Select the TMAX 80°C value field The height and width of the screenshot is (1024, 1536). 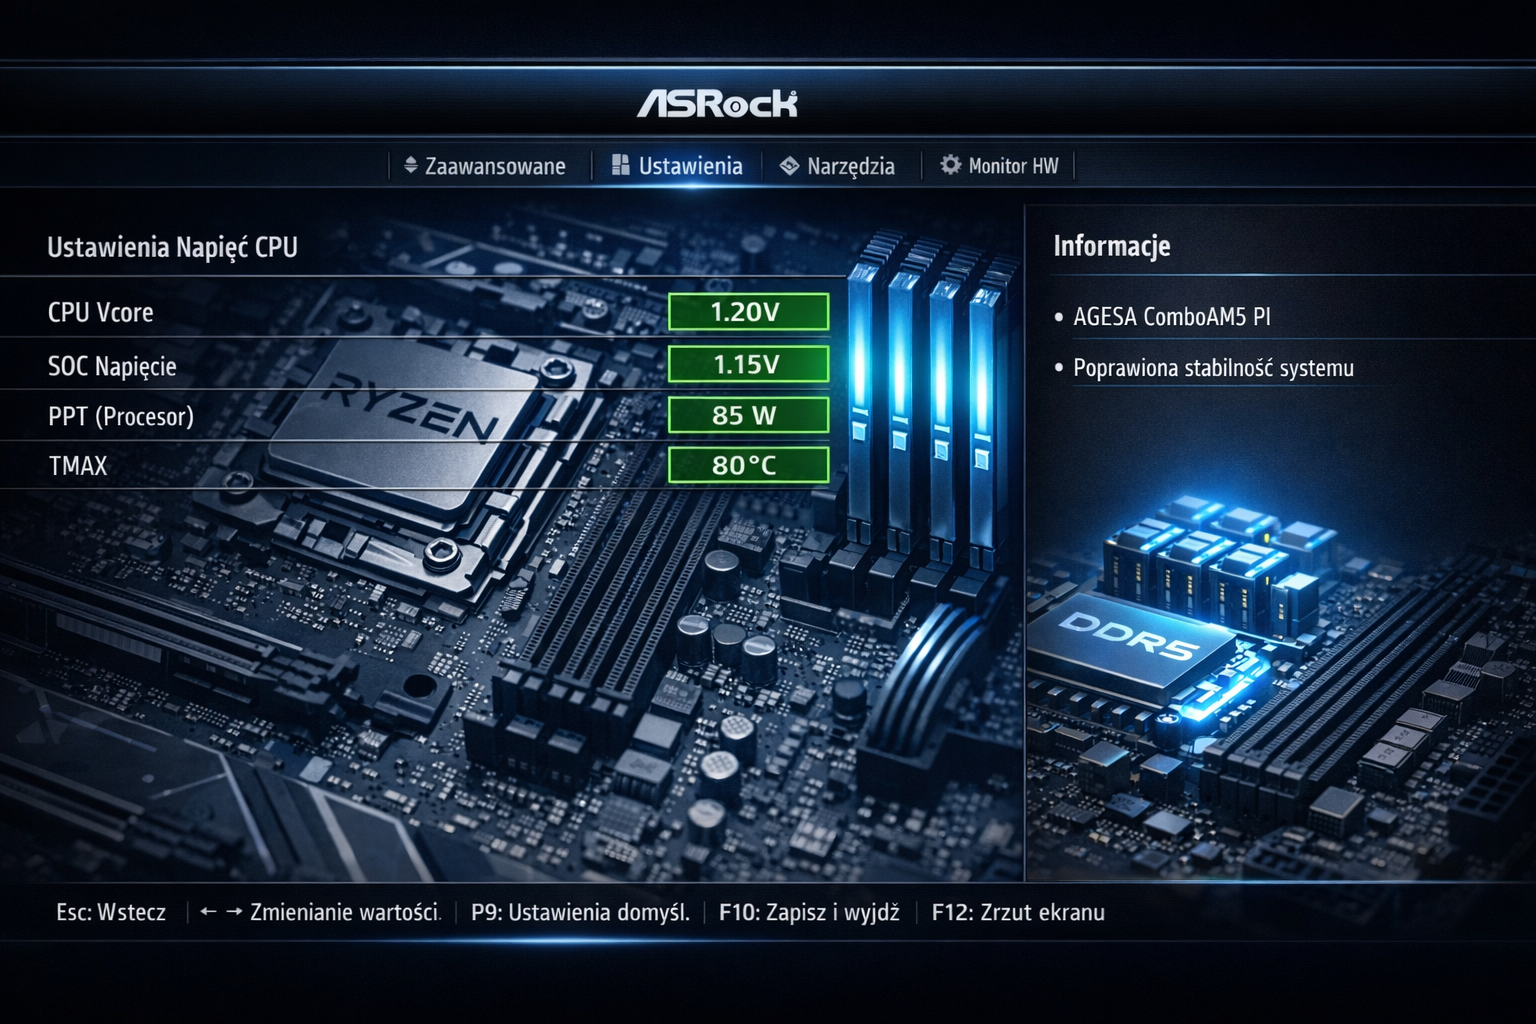[x=748, y=465]
